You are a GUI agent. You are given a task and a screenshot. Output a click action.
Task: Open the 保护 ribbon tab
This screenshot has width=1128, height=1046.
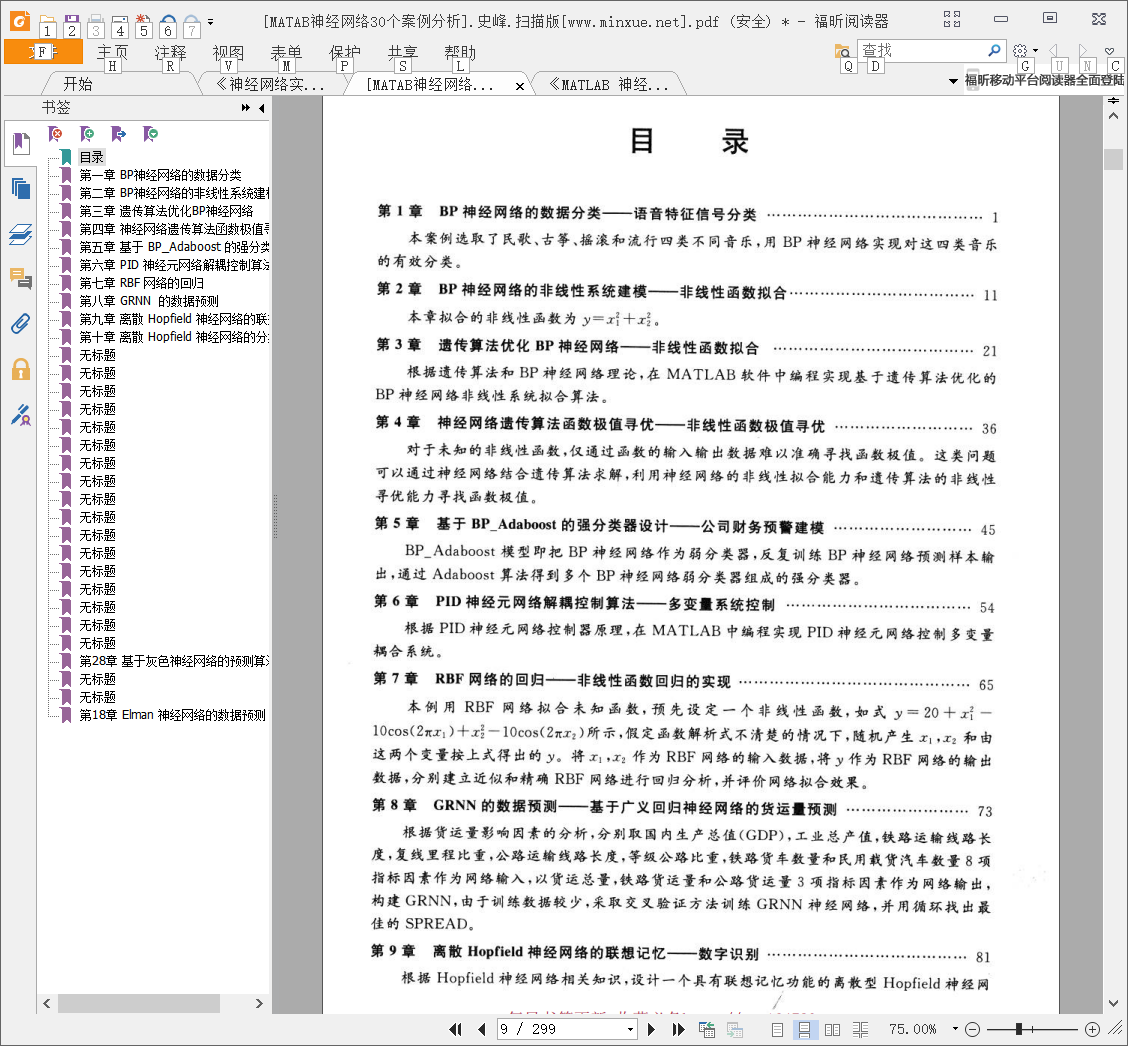pos(344,53)
